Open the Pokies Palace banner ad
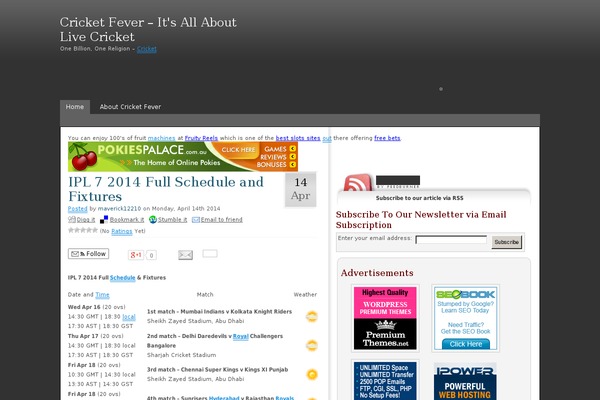Image resolution: width=600 pixels, height=400 pixels. pyautogui.click(x=183, y=157)
